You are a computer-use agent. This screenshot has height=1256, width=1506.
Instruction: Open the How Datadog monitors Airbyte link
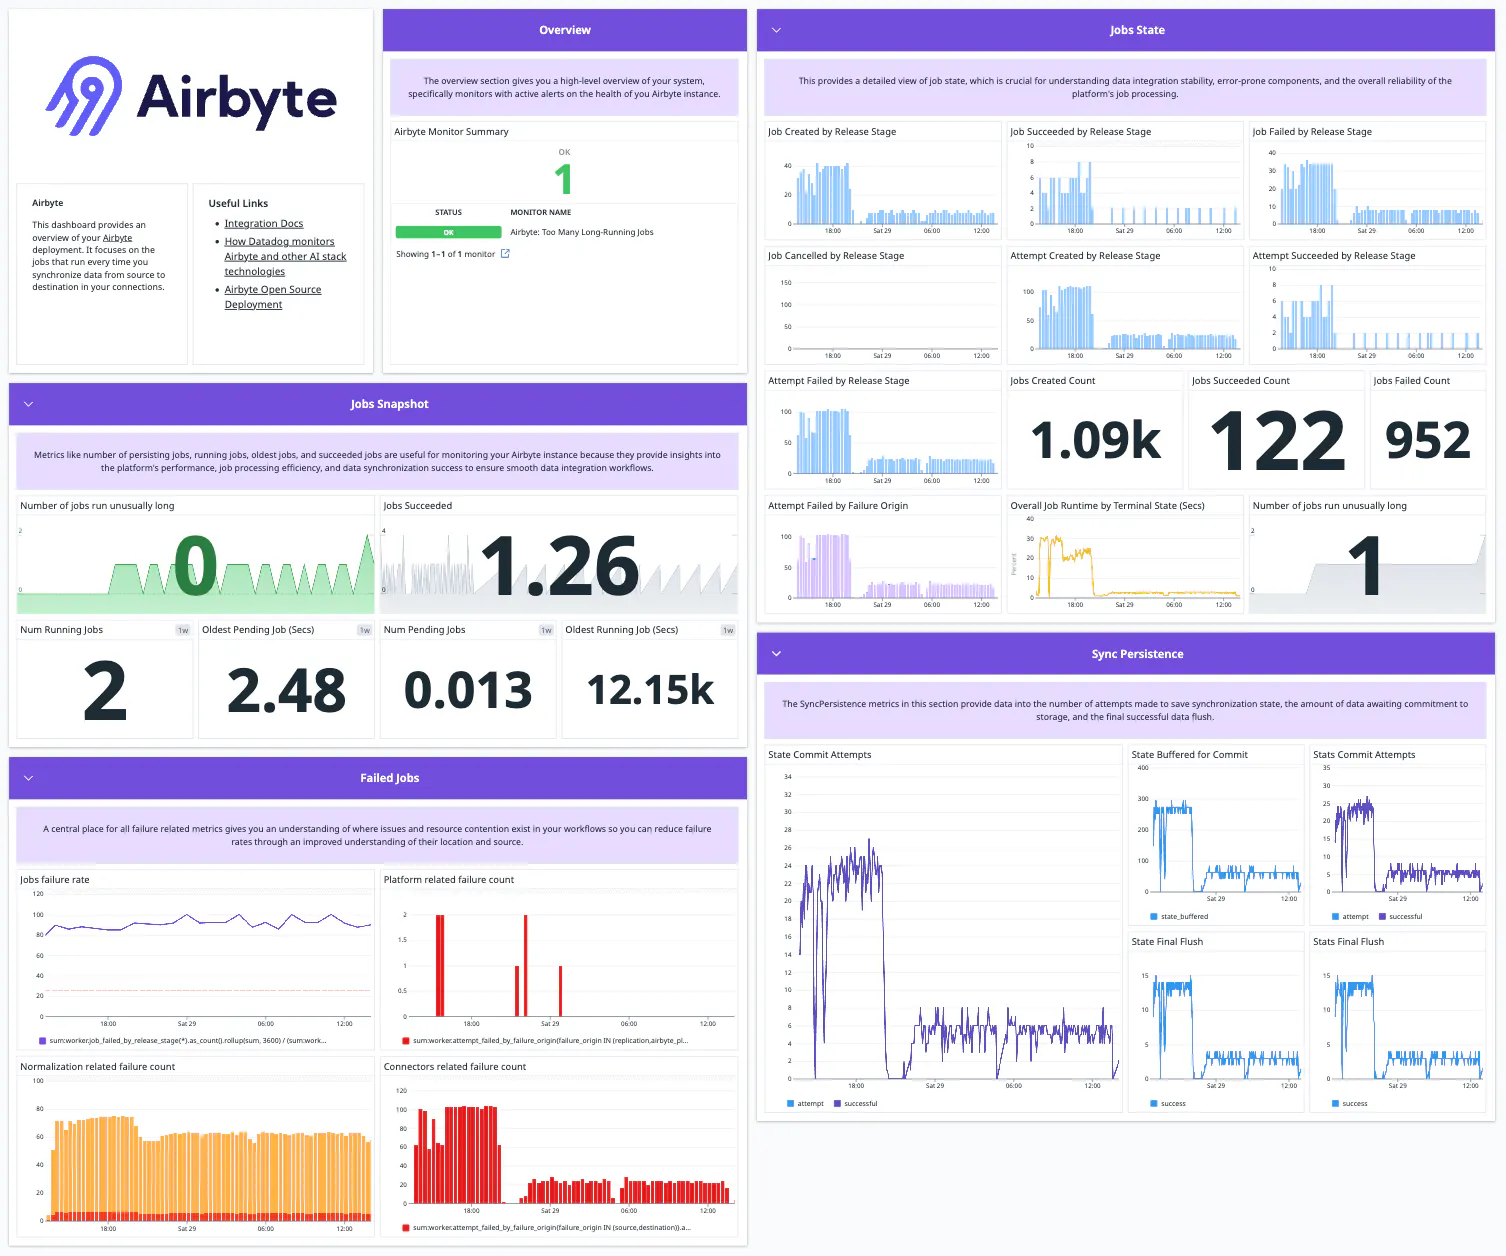pos(279,241)
